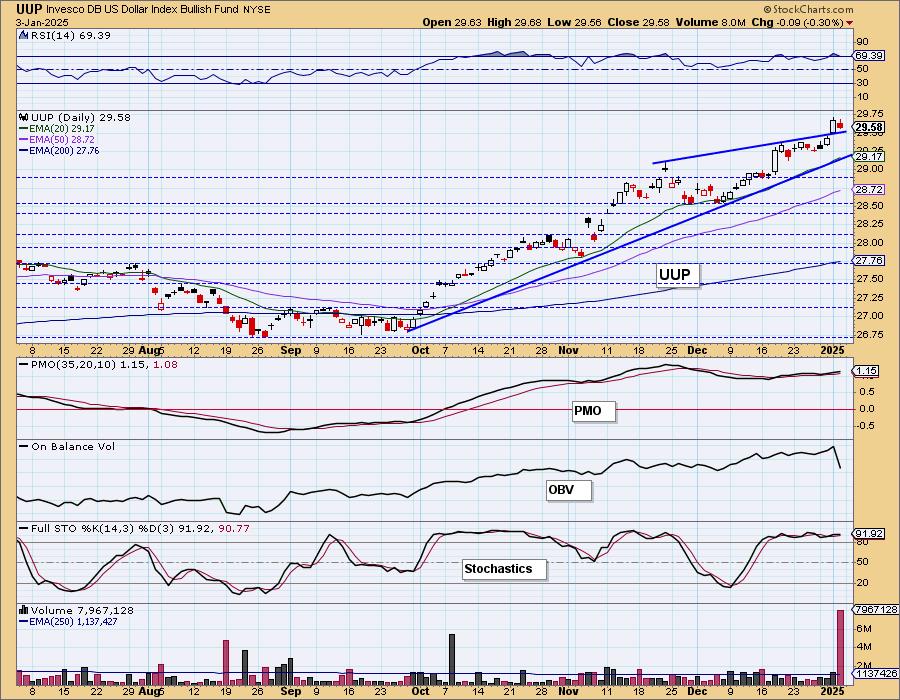Click the red down arrow beside Chg
This screenshot has height=700, width=900.
click(x=849, y=23)
